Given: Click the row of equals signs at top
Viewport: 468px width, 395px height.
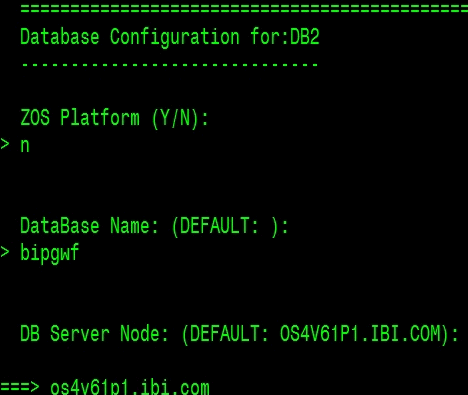Looking at the screenshot, I should [244, 9].
